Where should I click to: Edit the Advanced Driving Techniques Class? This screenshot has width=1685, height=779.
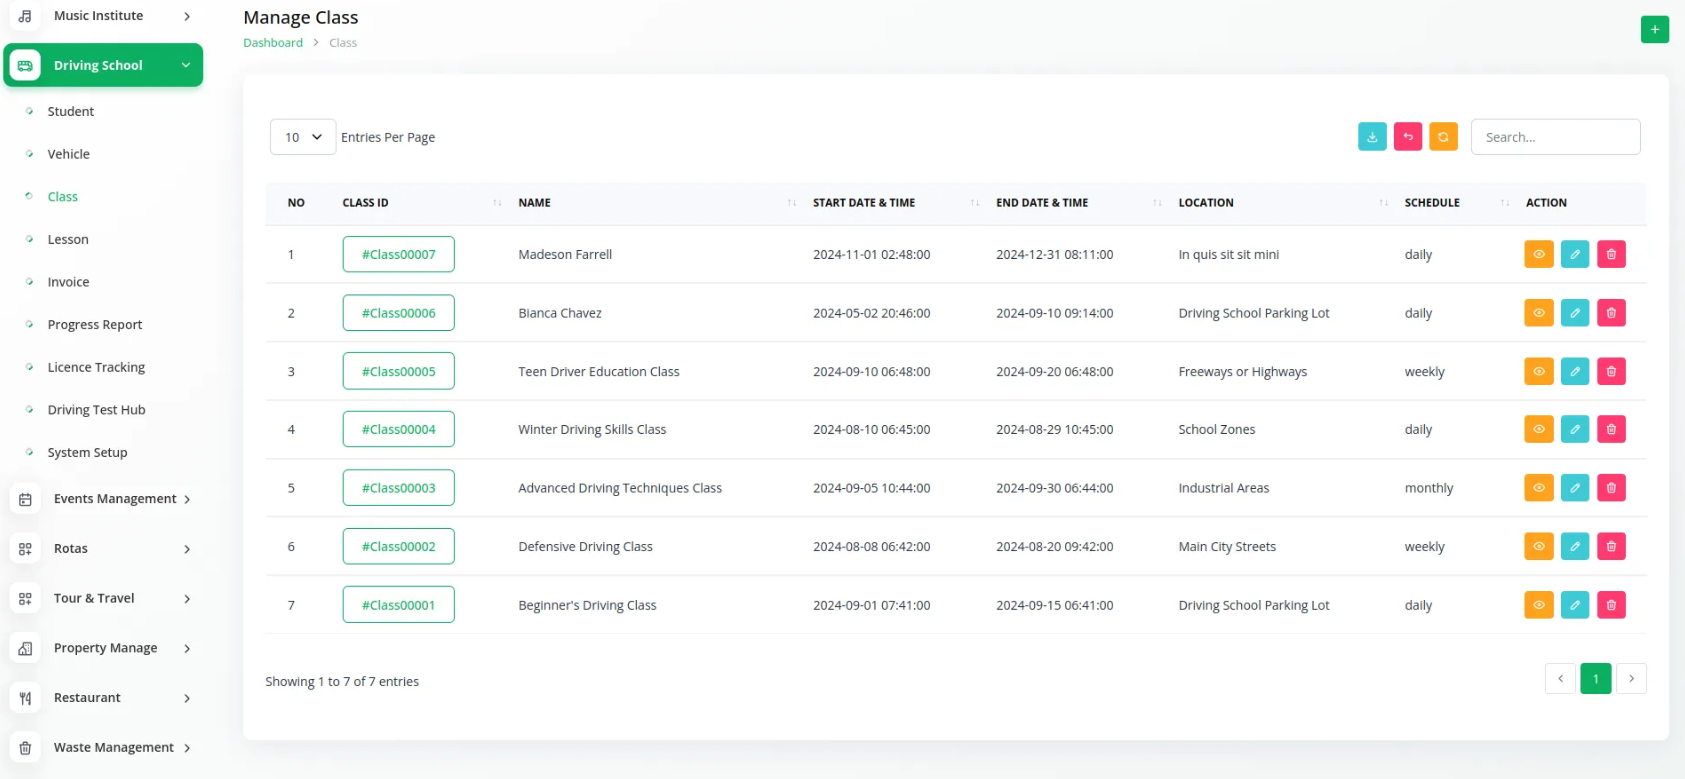[x=1575, y=488]
